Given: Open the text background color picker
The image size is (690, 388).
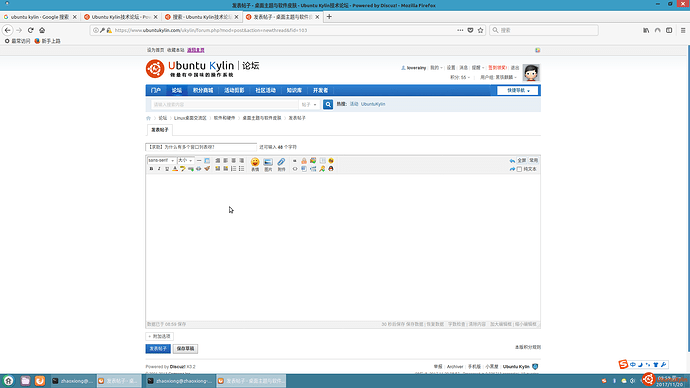Looking at the screenshot, I should click(x=183, y=169).
